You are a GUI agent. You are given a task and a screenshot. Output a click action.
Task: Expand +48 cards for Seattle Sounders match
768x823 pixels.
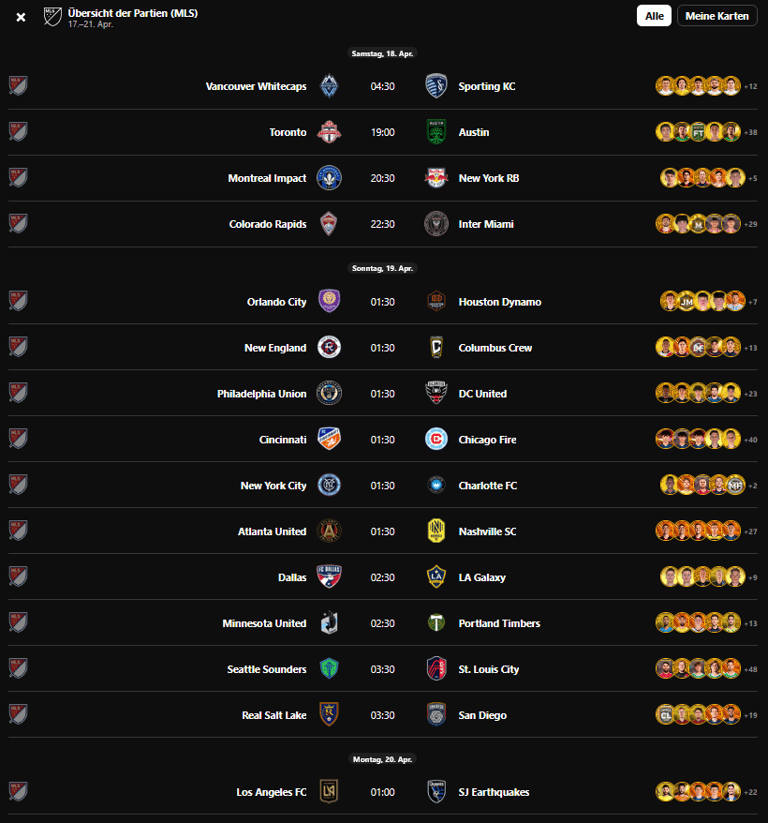[x=750, y=670]
